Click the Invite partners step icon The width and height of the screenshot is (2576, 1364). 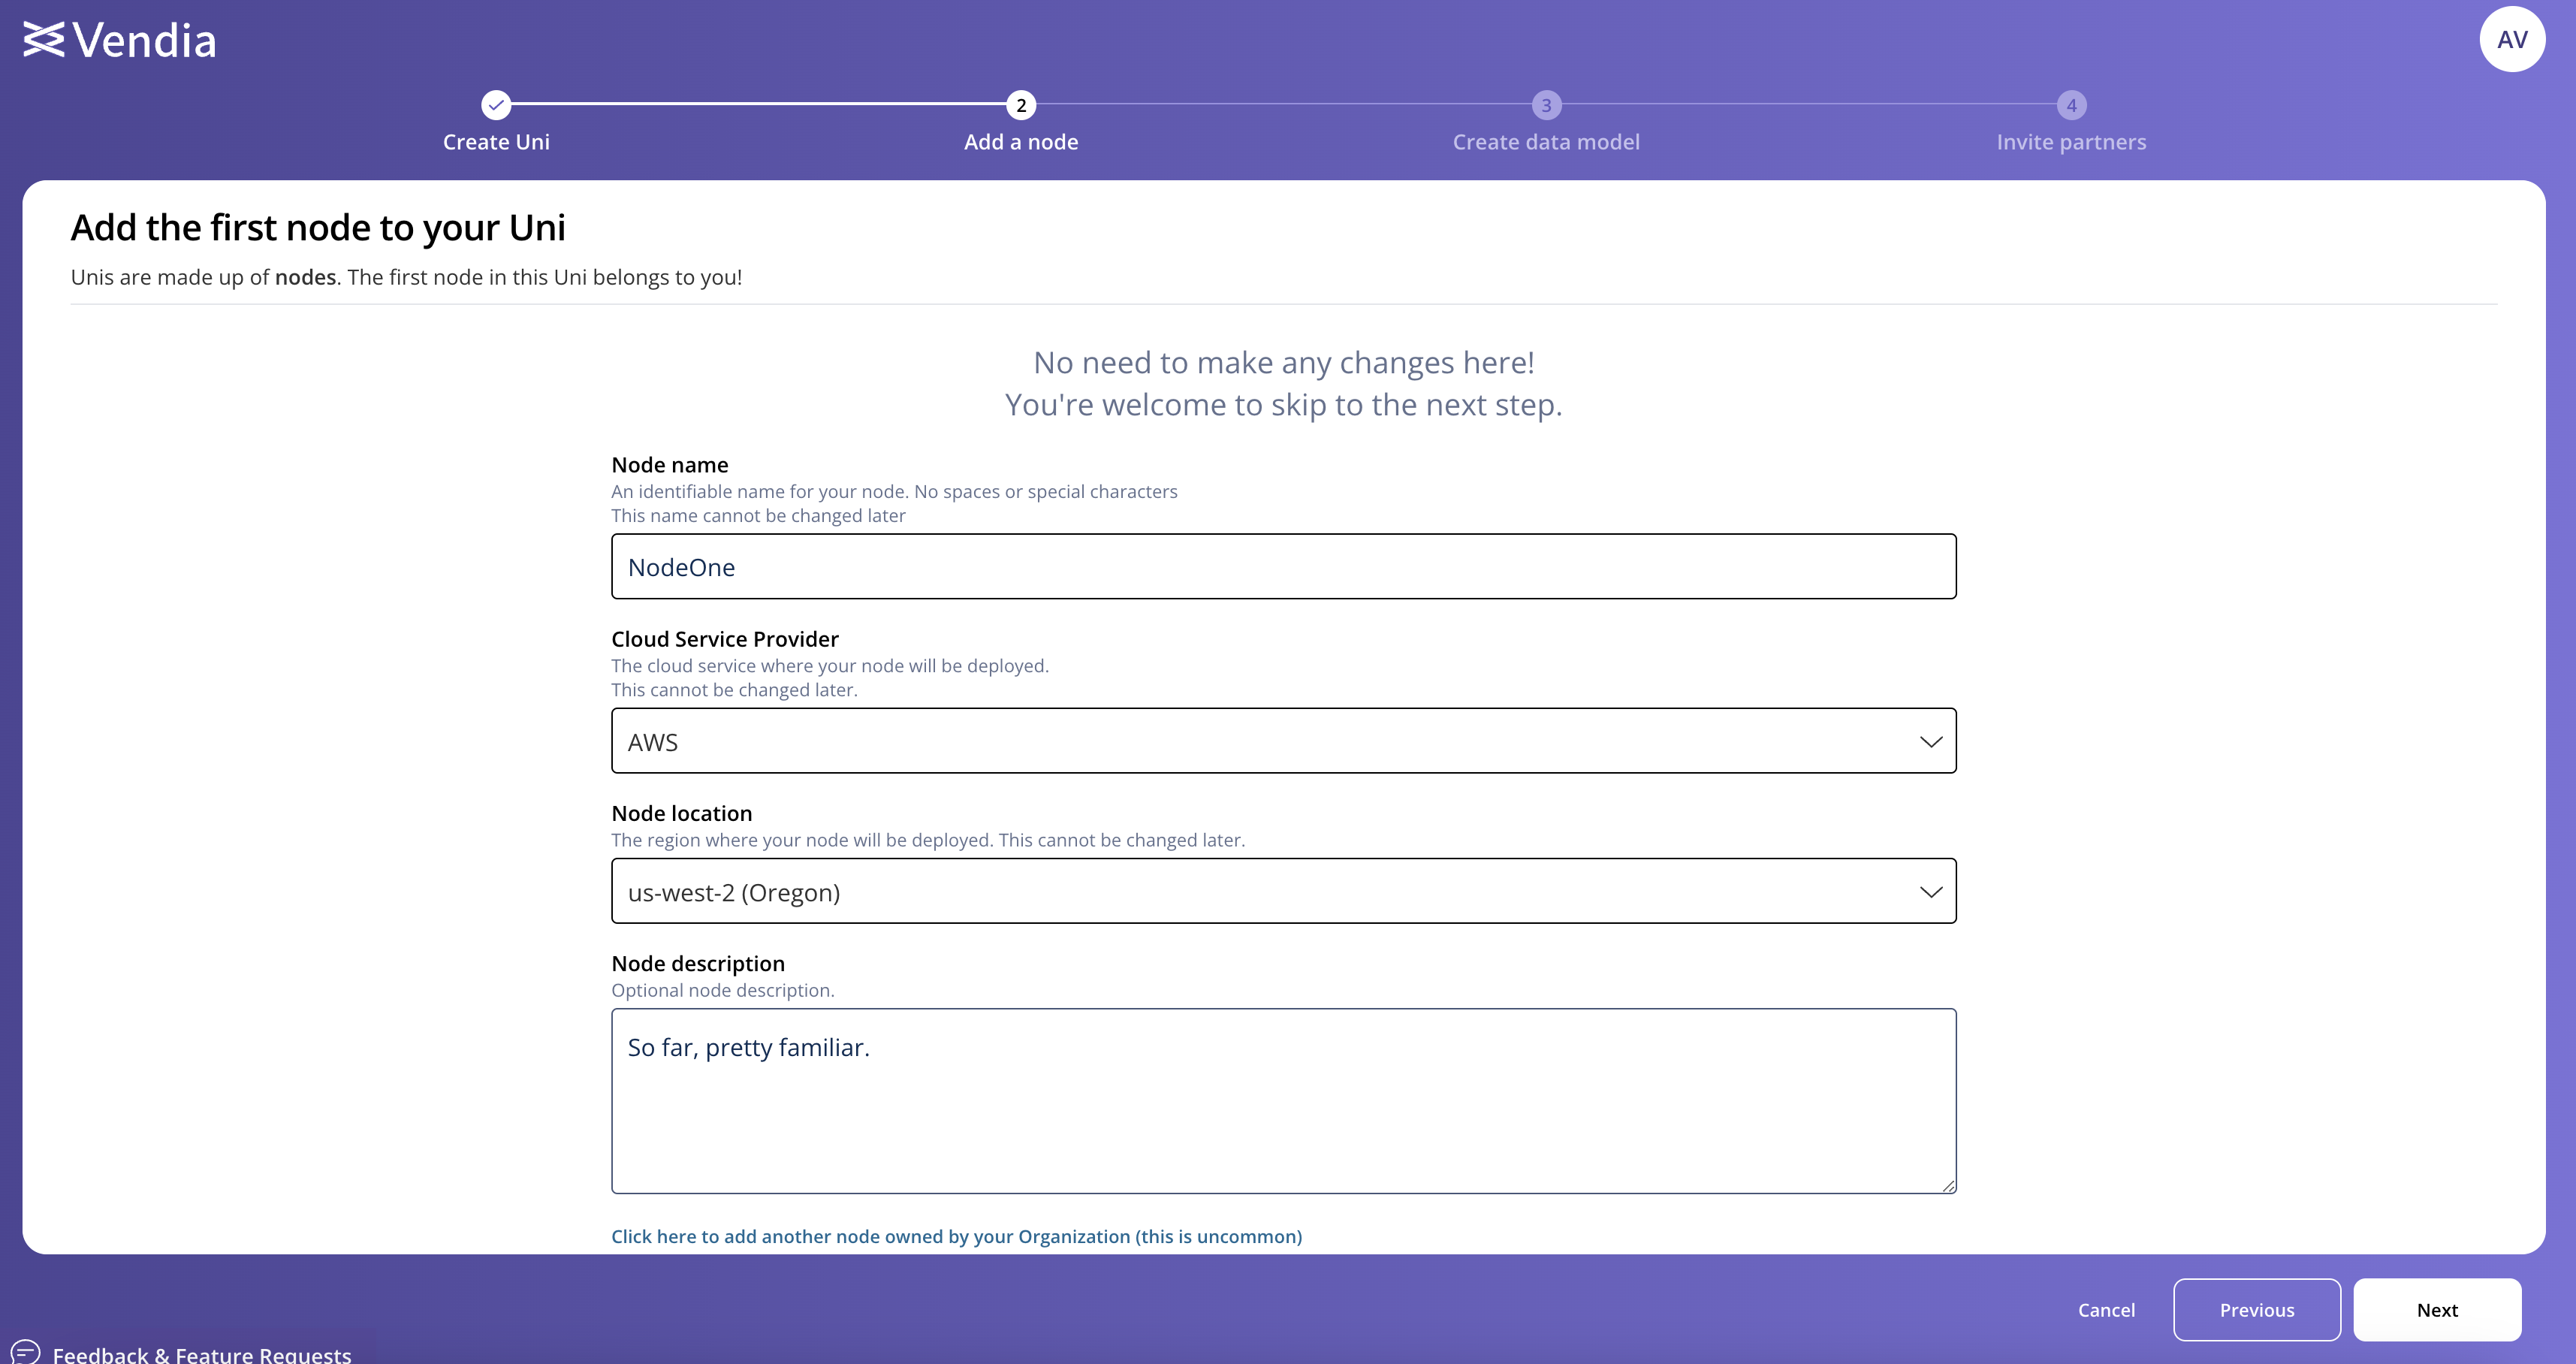coord(2070,106)
